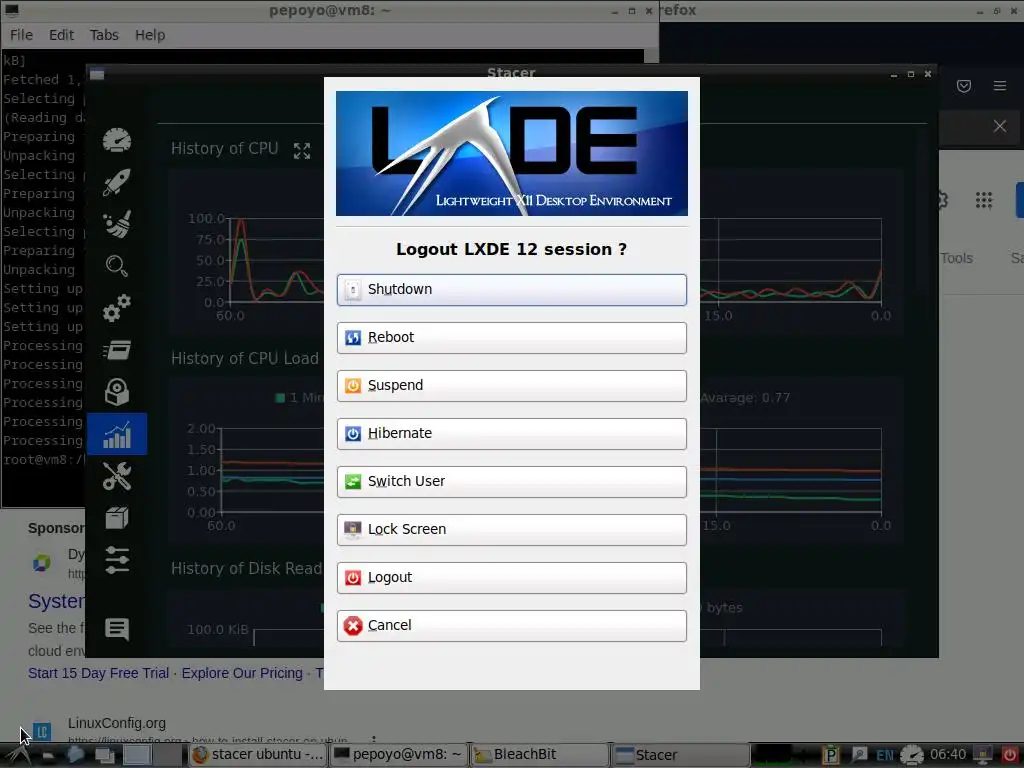Click EN keyboard layout indicator
The width and height of the screenshot is (1024, 768).
[884, 755]
